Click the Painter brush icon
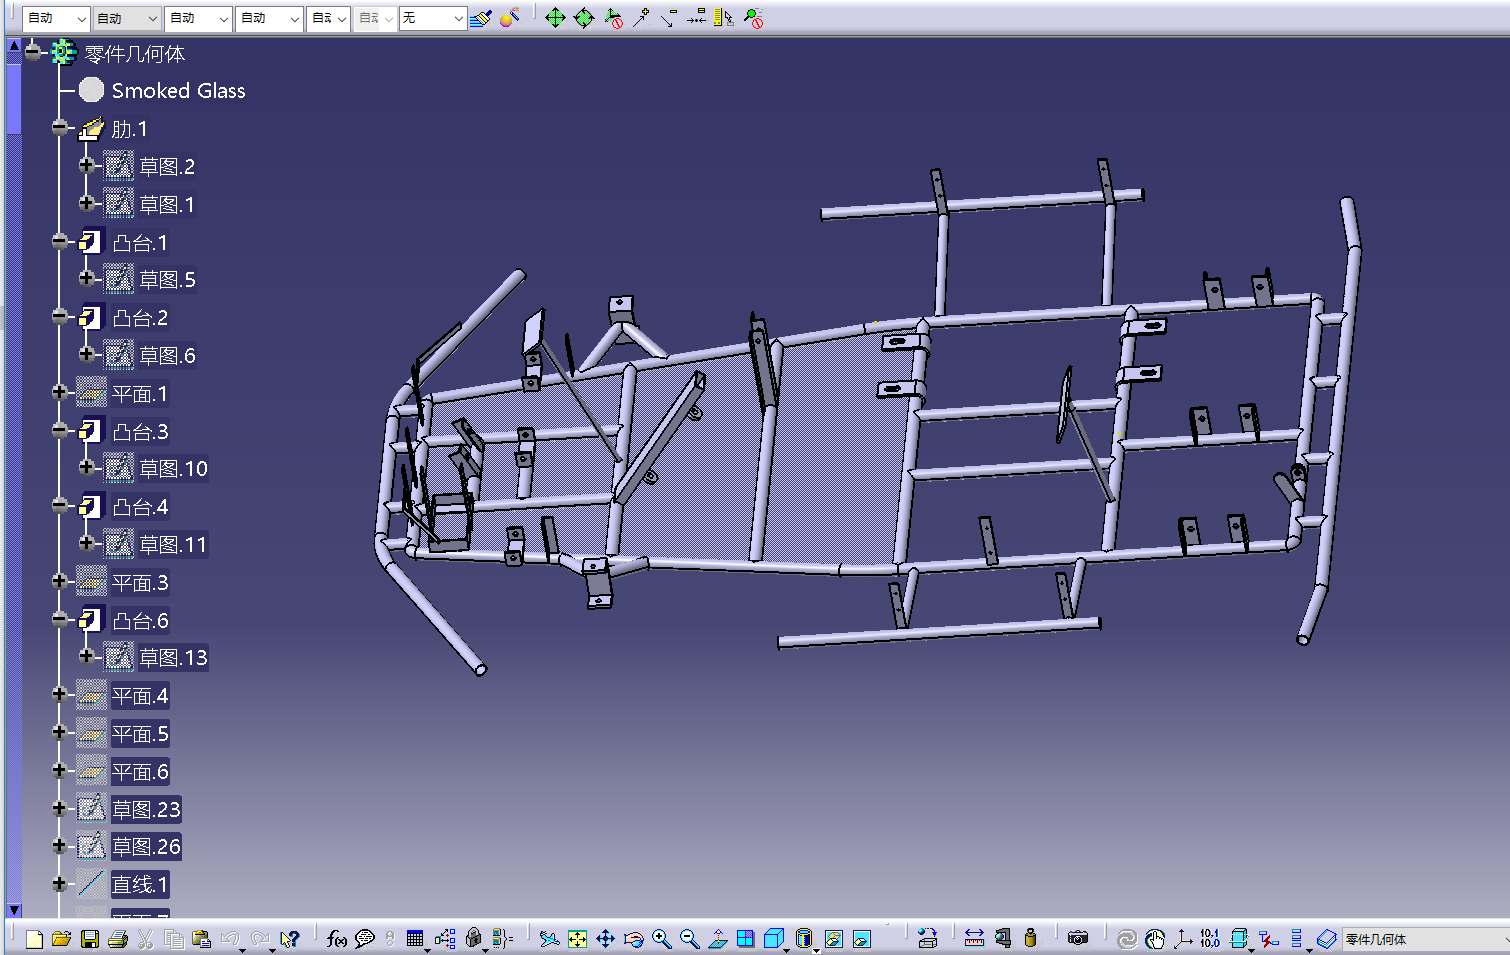Image resolution: width=1510 pixels, height=955 pixels. [x=481, y=18]
